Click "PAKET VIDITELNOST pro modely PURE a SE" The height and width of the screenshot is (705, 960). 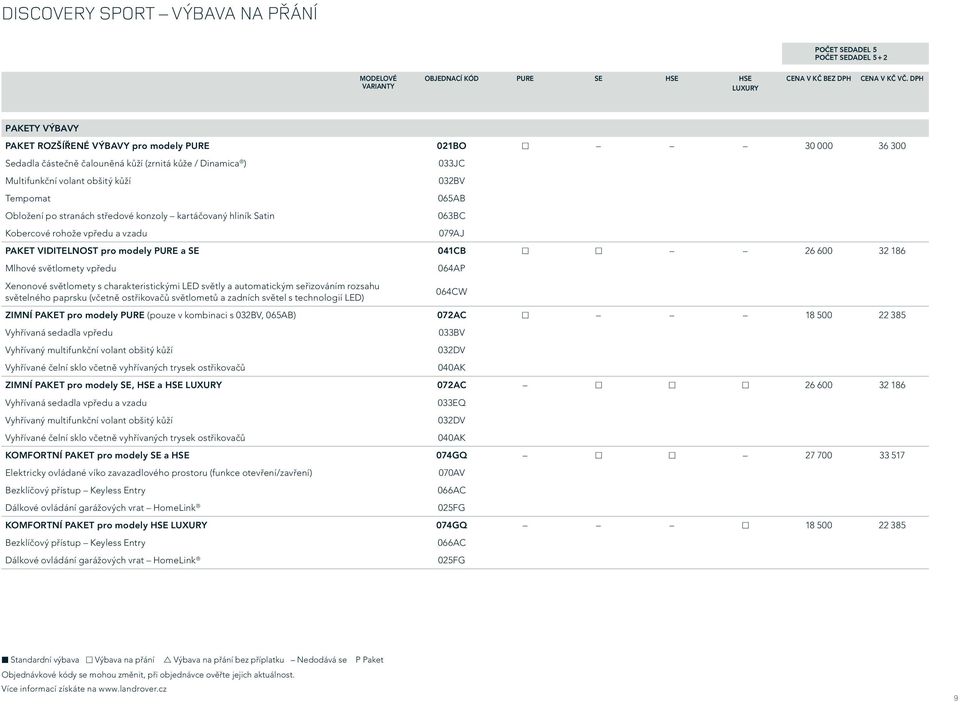[x=102, y=251]
